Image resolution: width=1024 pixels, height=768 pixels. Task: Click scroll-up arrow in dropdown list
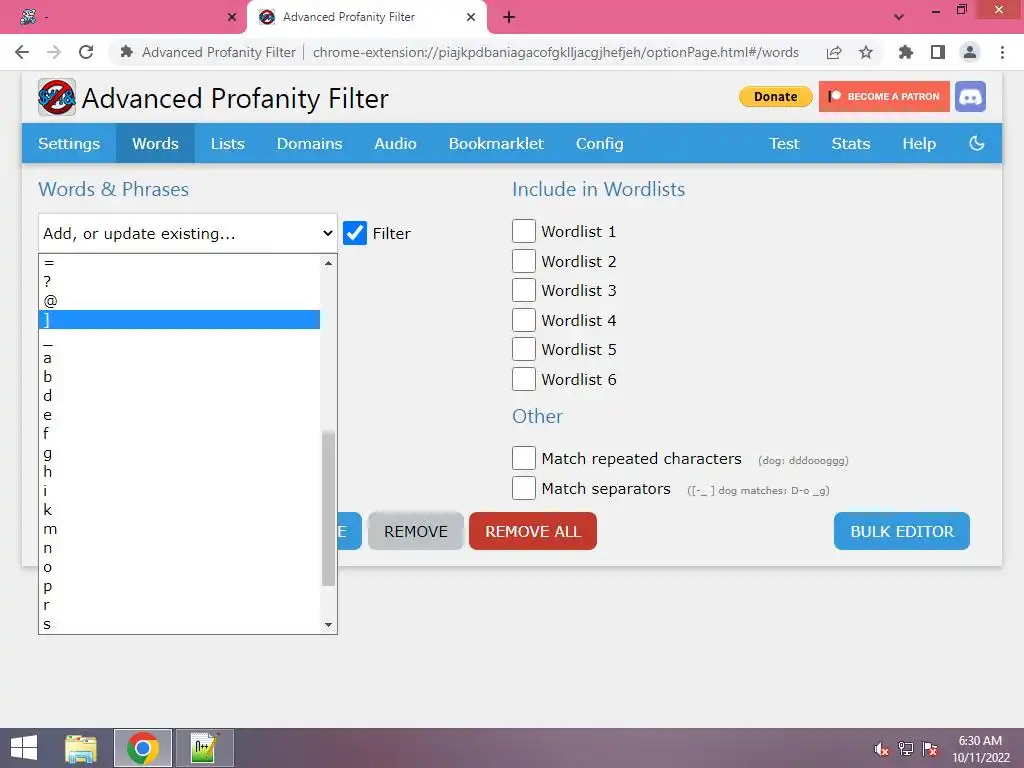(x=328, y=263)
